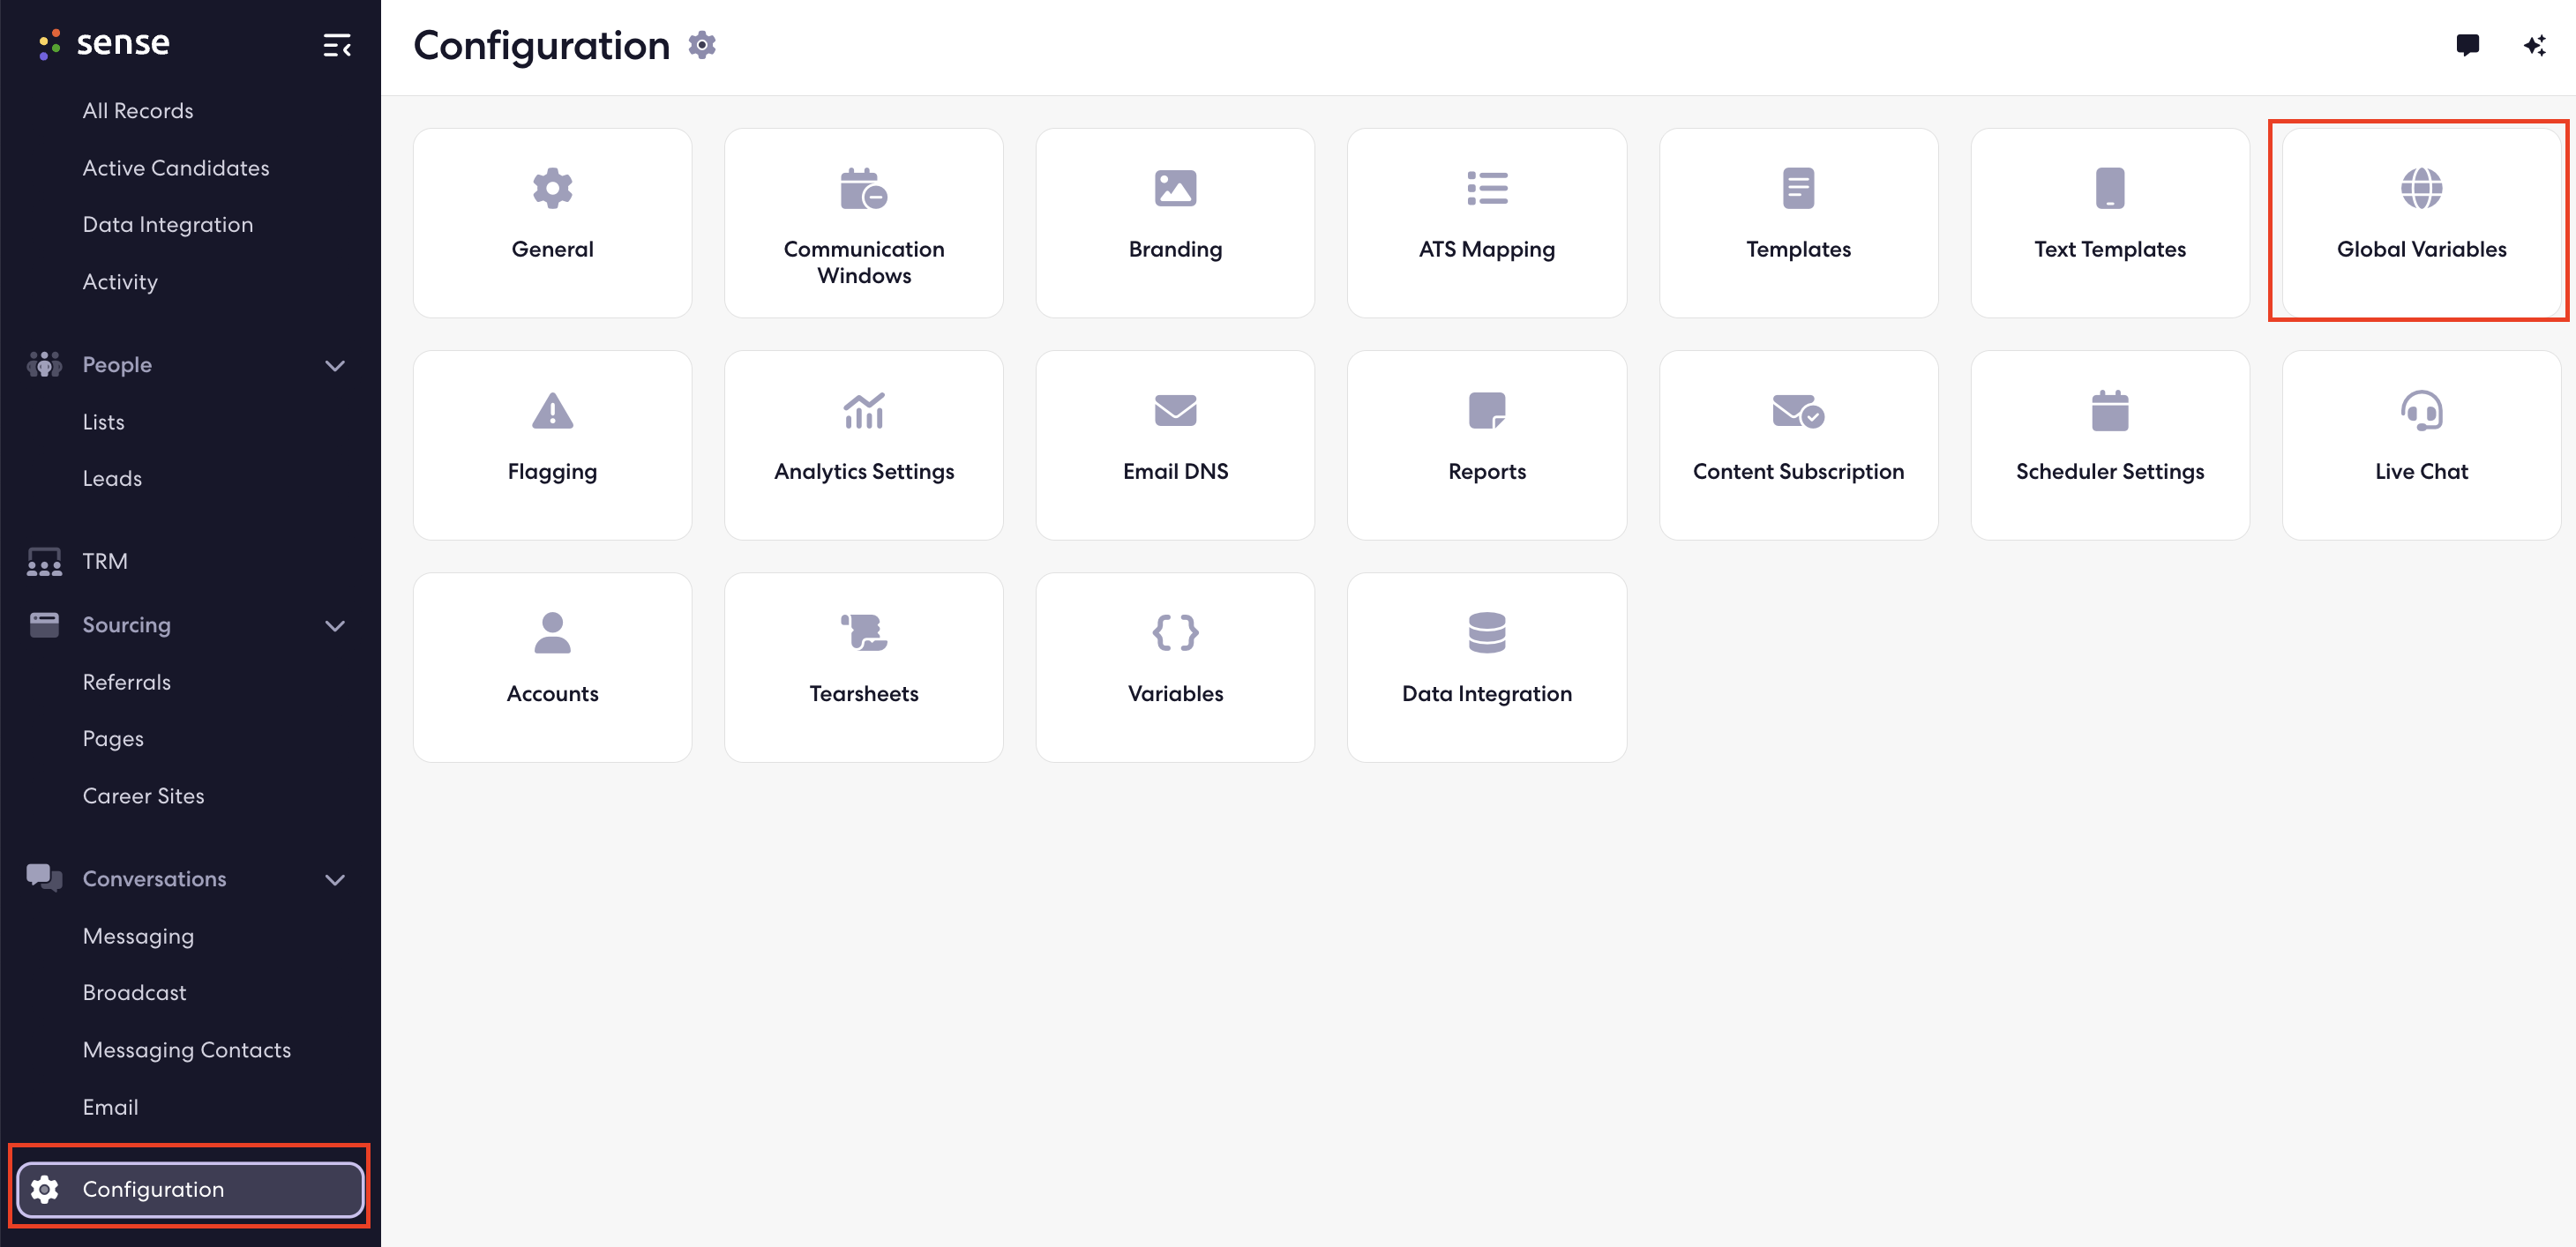This screenshot has width=2576, height=1247.
Task: Click the Sourcing card icon in sidebar
Action: (44, 625)
